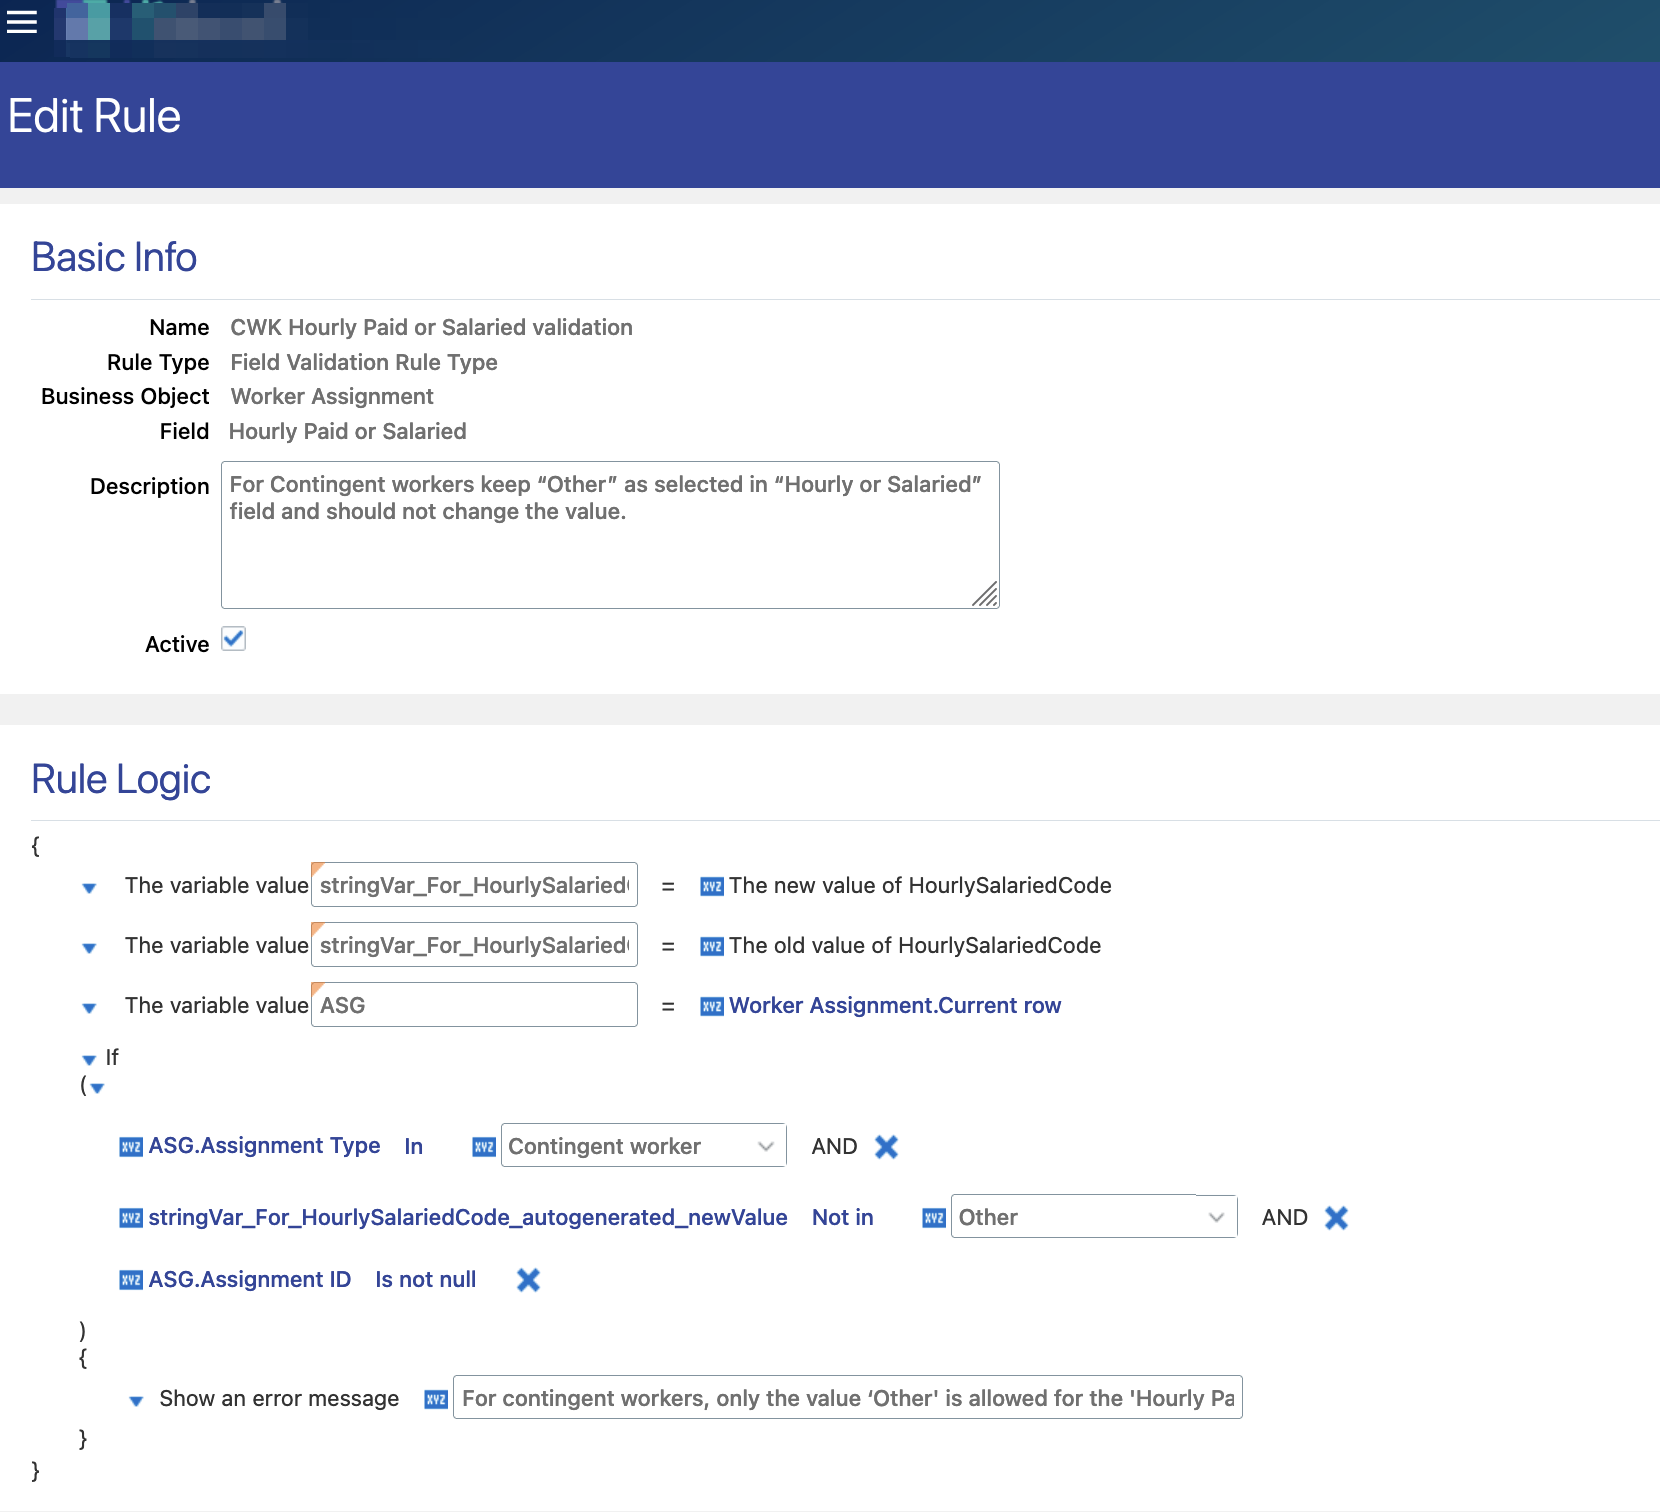The image size is (1660, 1512).
Task: Click the second stringVar_For_HourlySalaried variable field
Action: pyautogui.click(x=474, y=945)
